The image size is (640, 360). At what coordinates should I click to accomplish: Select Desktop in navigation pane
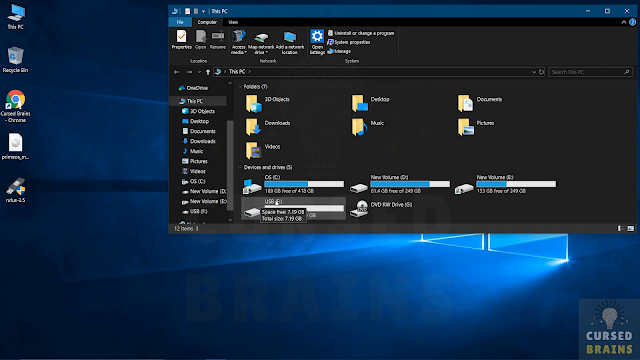(x=199, y=121)
